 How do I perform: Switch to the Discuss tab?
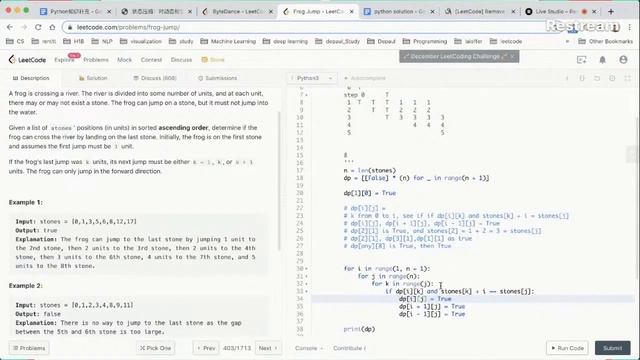(155, 78)
